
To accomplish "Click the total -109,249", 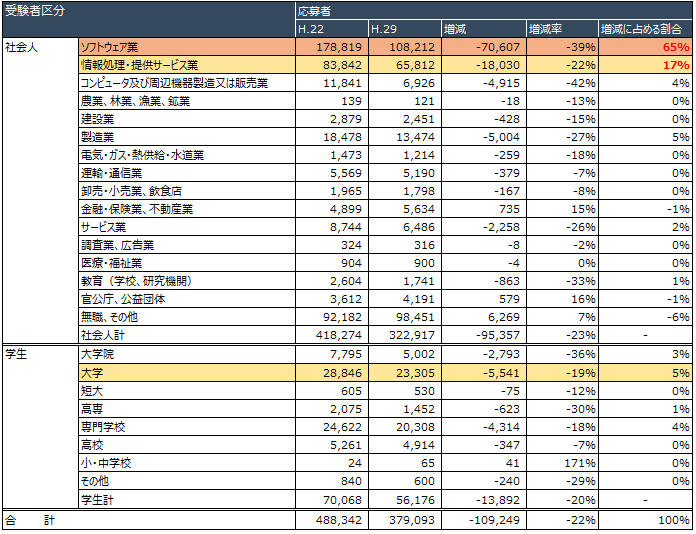I will point(494,520).
